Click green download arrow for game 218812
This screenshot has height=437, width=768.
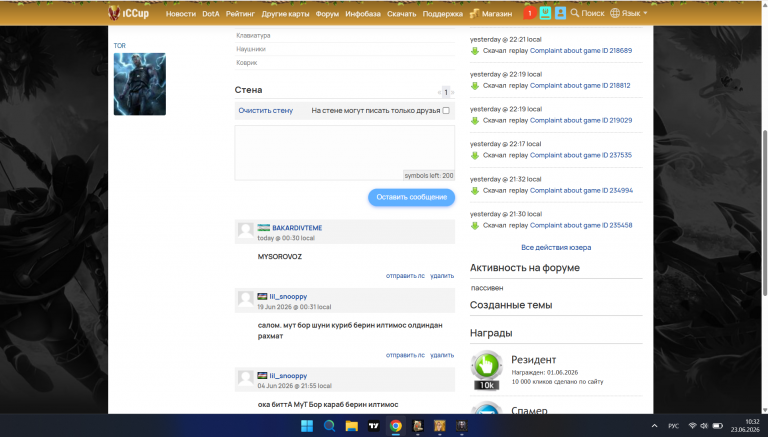click(475, 86)
